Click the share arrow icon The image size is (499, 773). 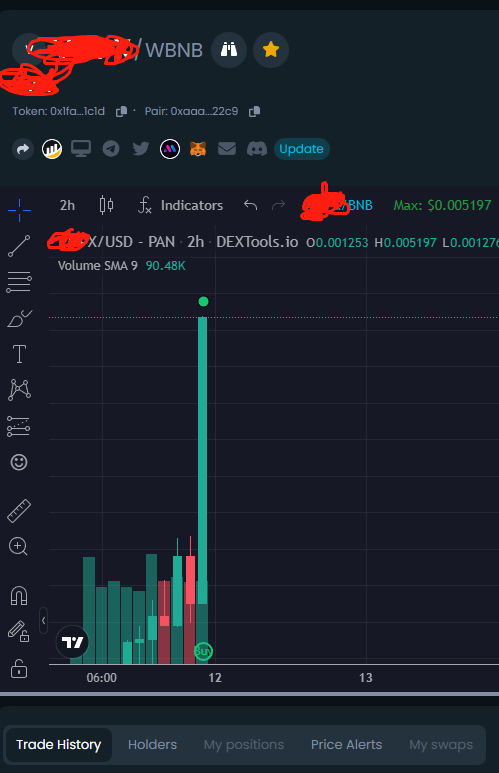23,149
